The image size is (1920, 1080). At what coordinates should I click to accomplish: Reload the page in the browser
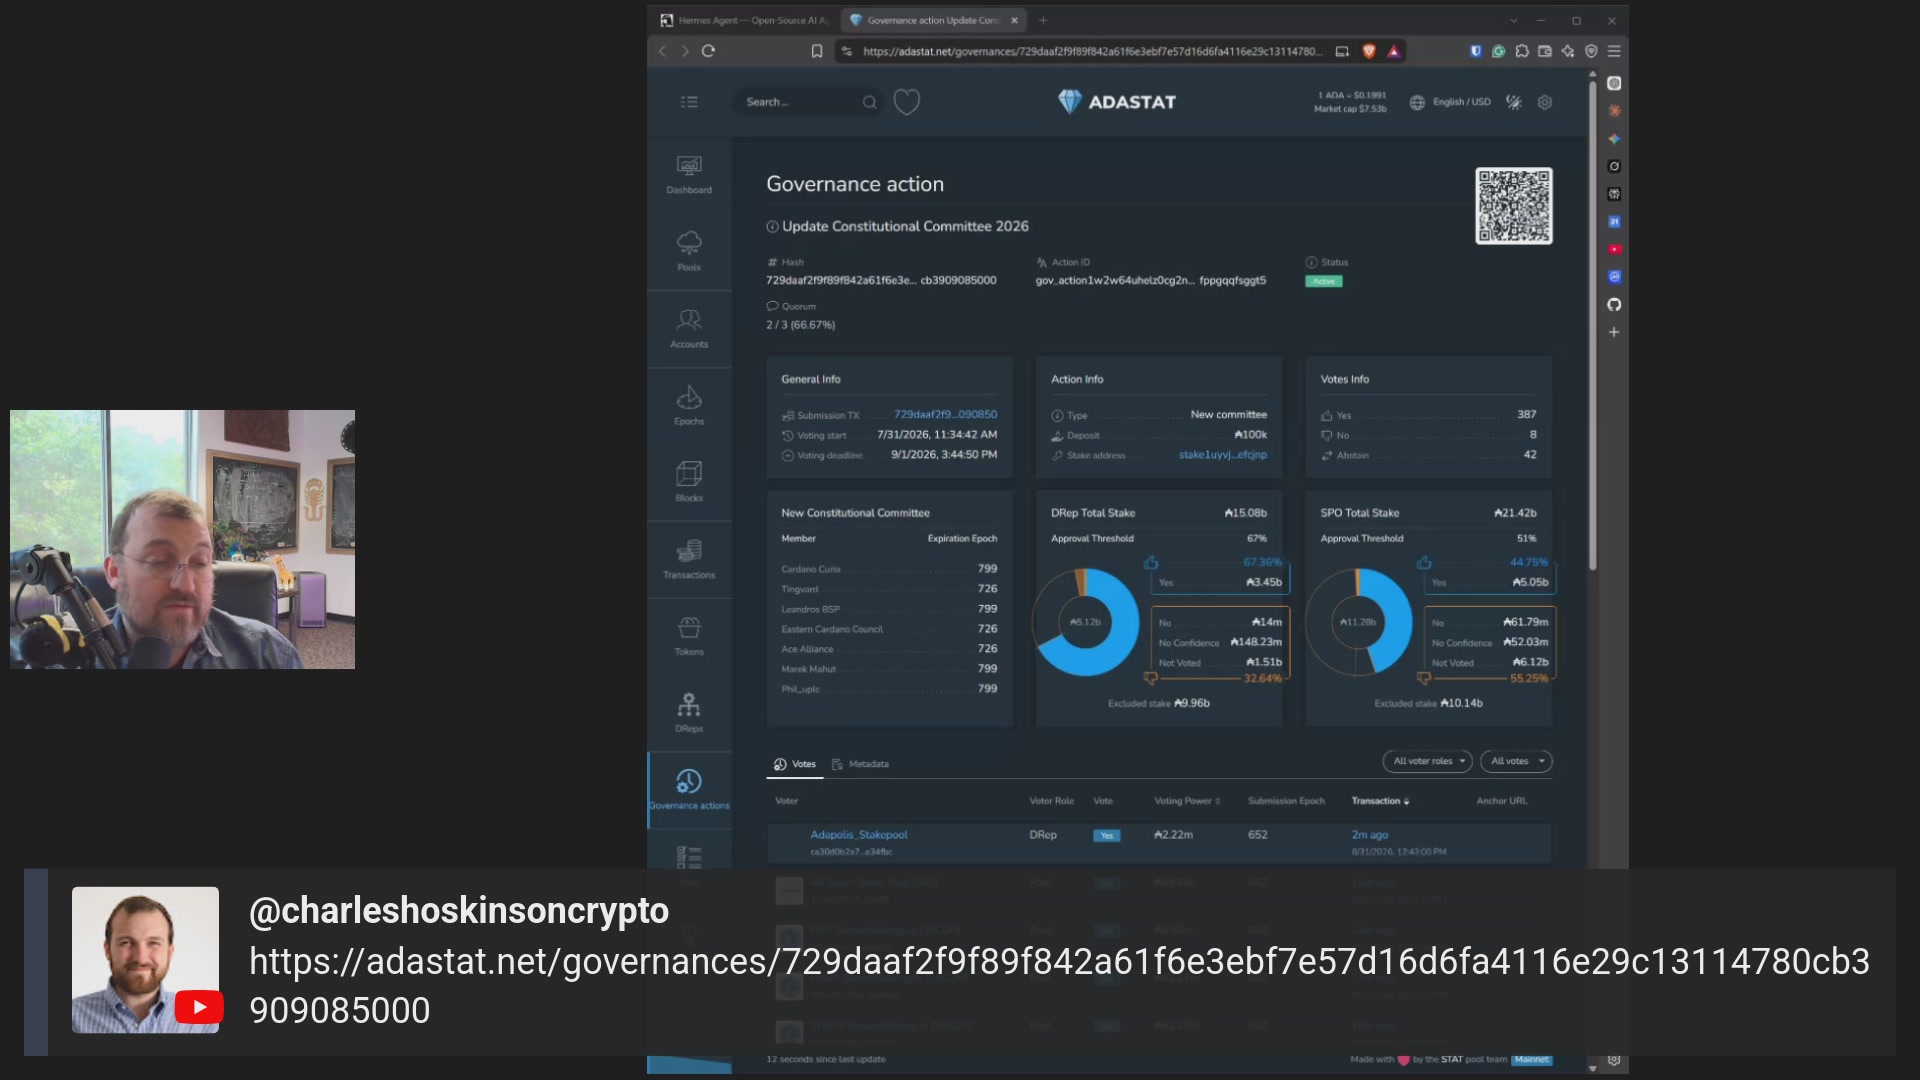[x=708, y=51]
